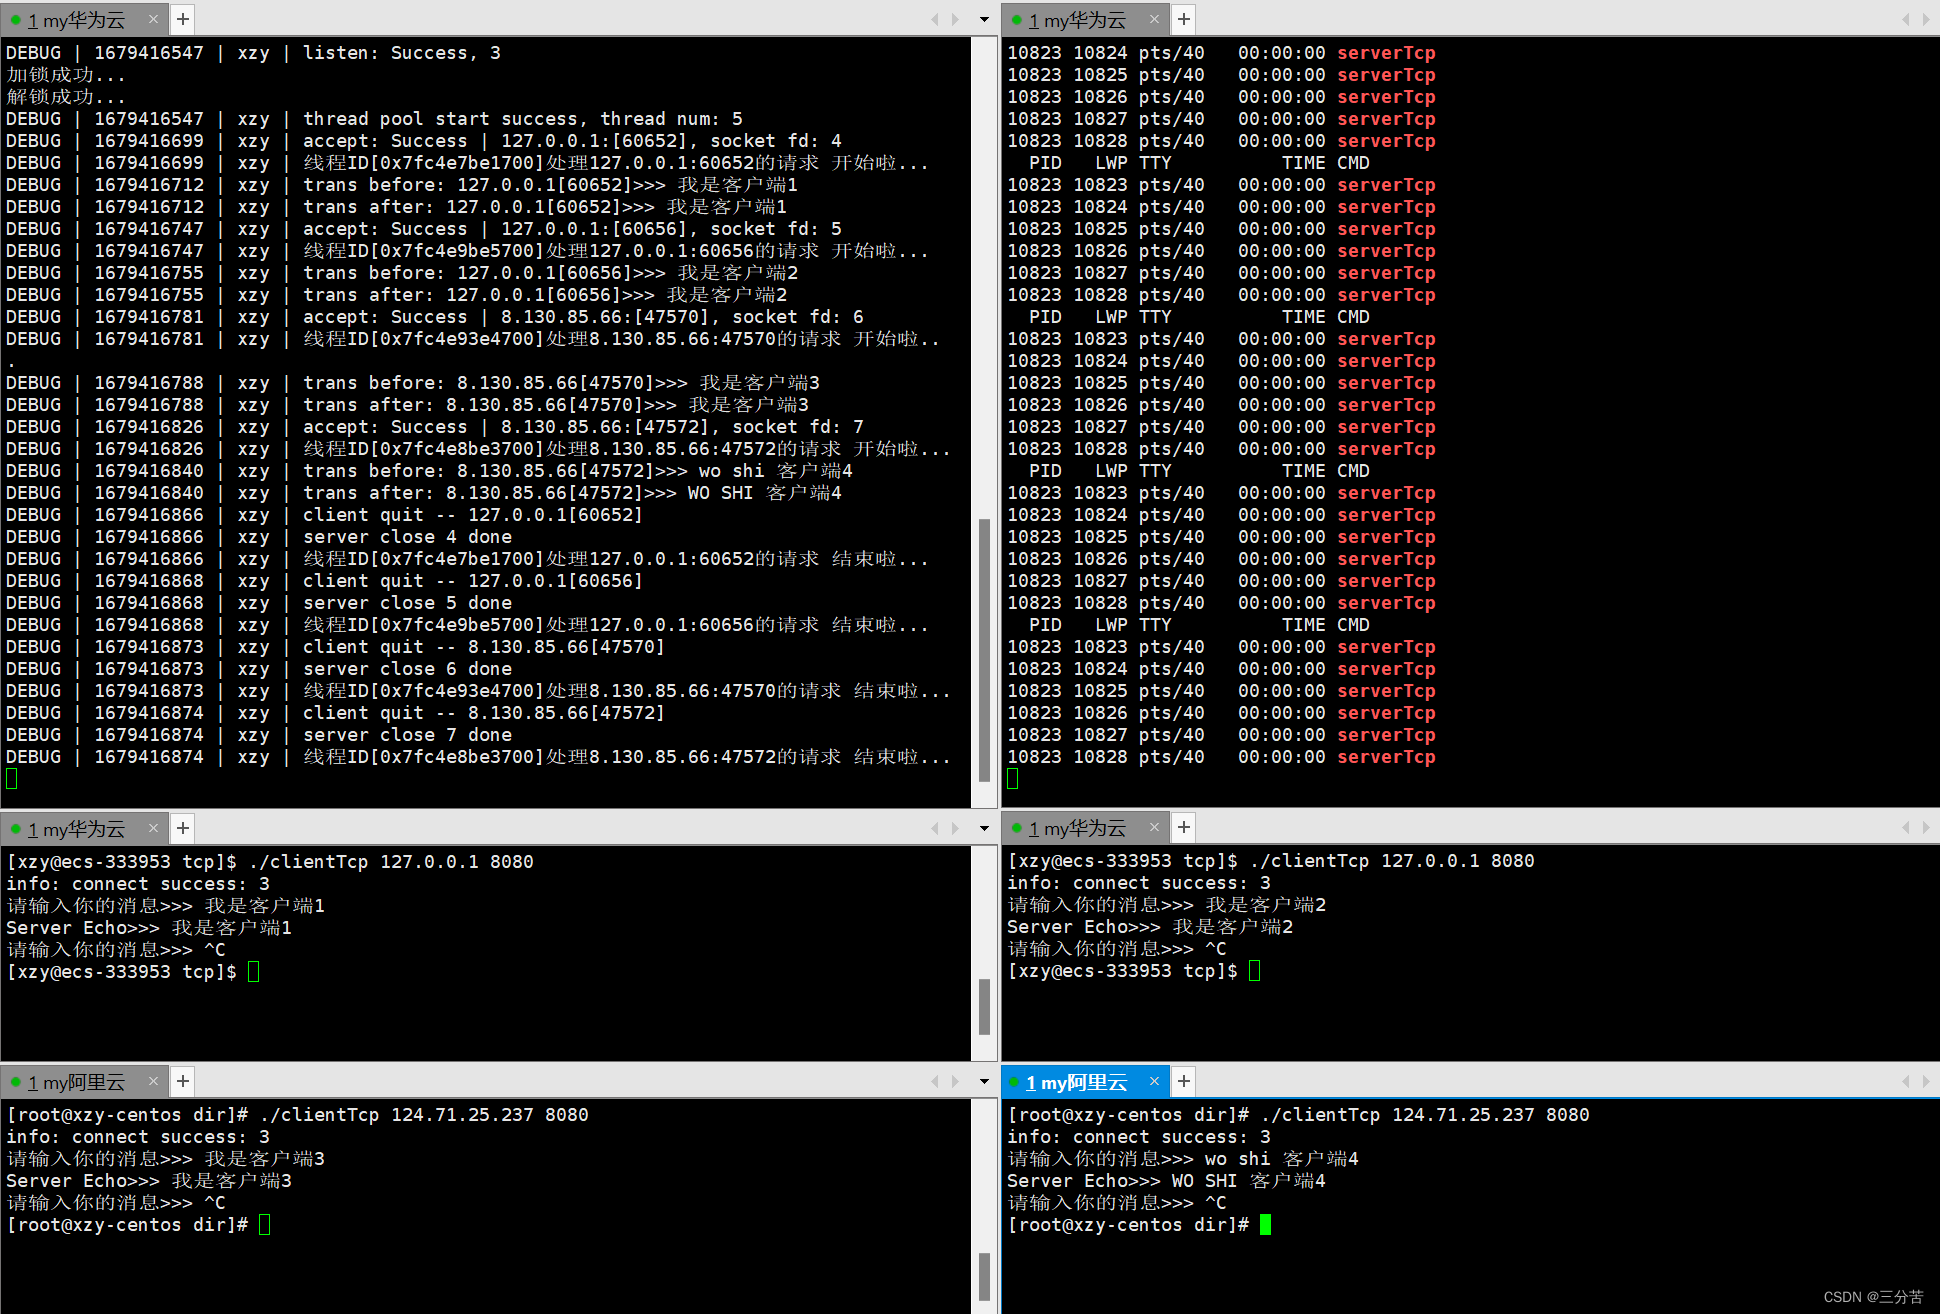
Task: Click the scrollbar thumb of the DEBUG log pane
Action: tap(984, 650)
